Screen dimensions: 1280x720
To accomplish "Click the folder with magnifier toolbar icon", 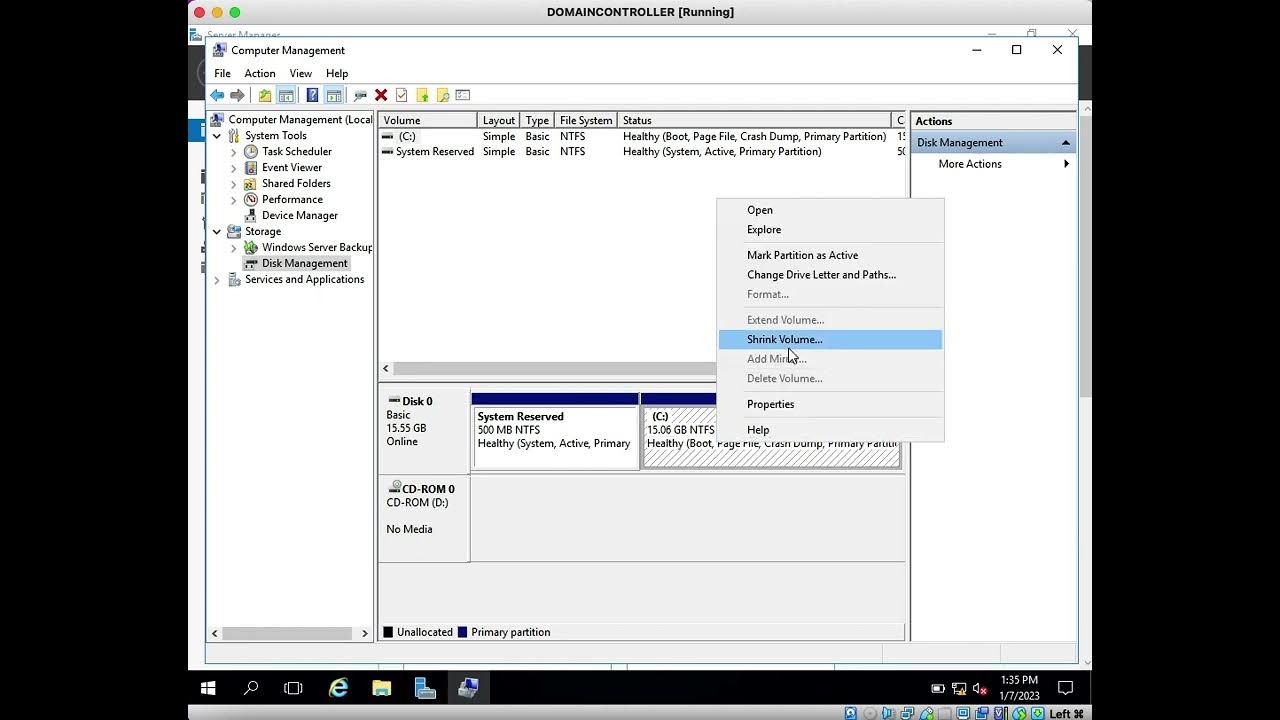I will tap(443, 95).
